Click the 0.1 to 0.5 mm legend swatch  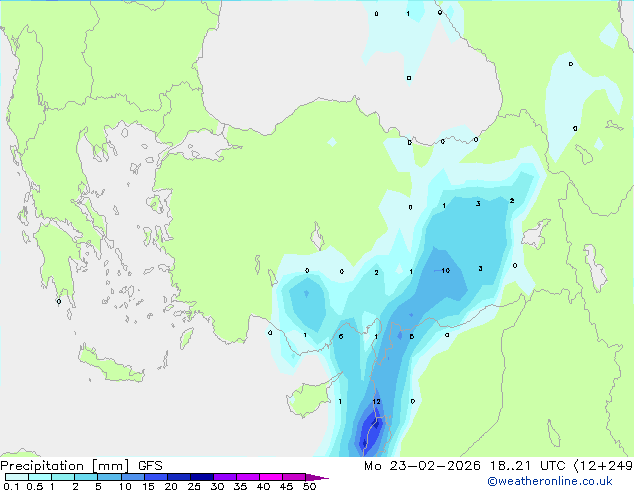[x=17, y=477]
